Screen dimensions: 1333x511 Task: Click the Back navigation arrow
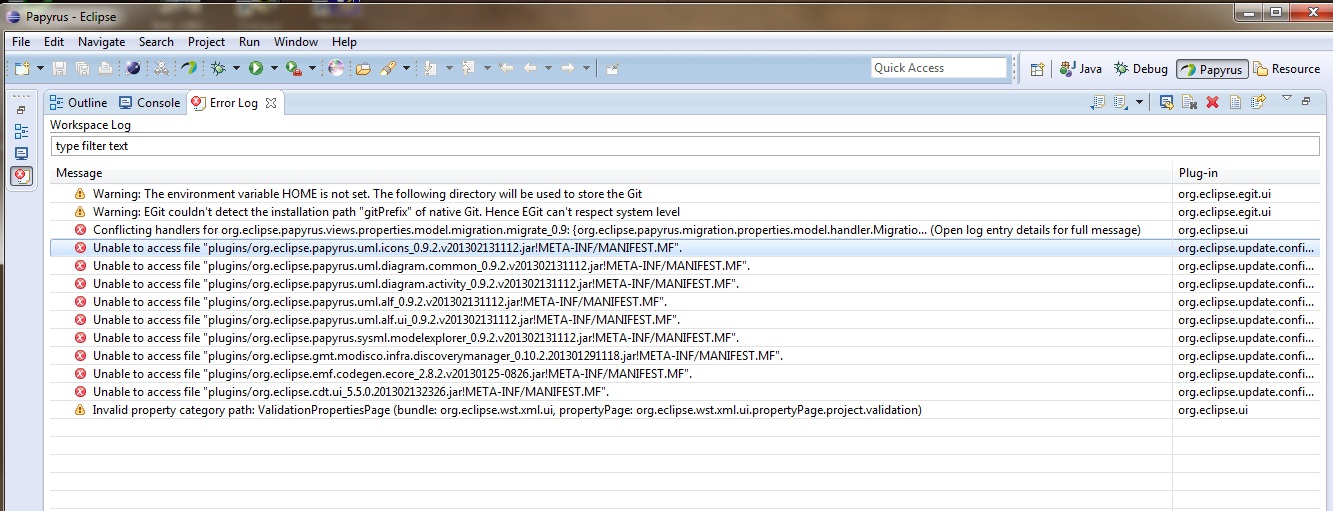point(531,68)
